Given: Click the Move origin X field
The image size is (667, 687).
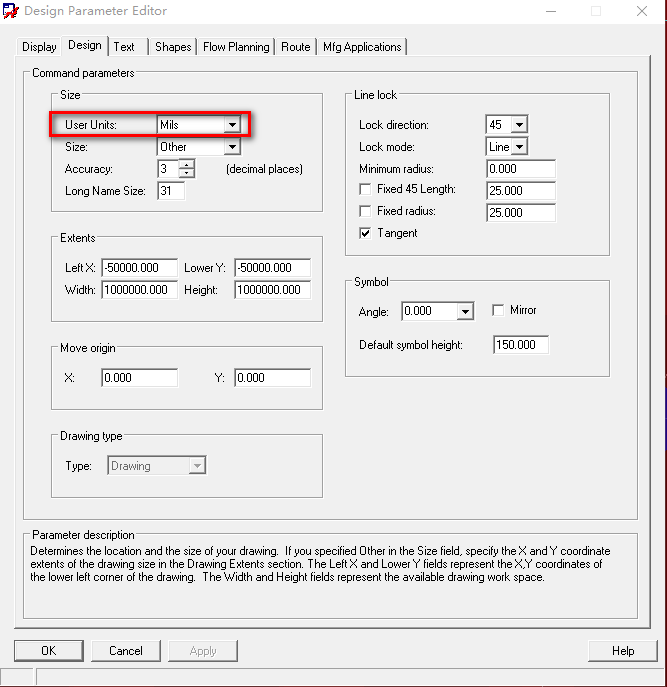Looking at the screenshot, I should click(x=140, y=378).
